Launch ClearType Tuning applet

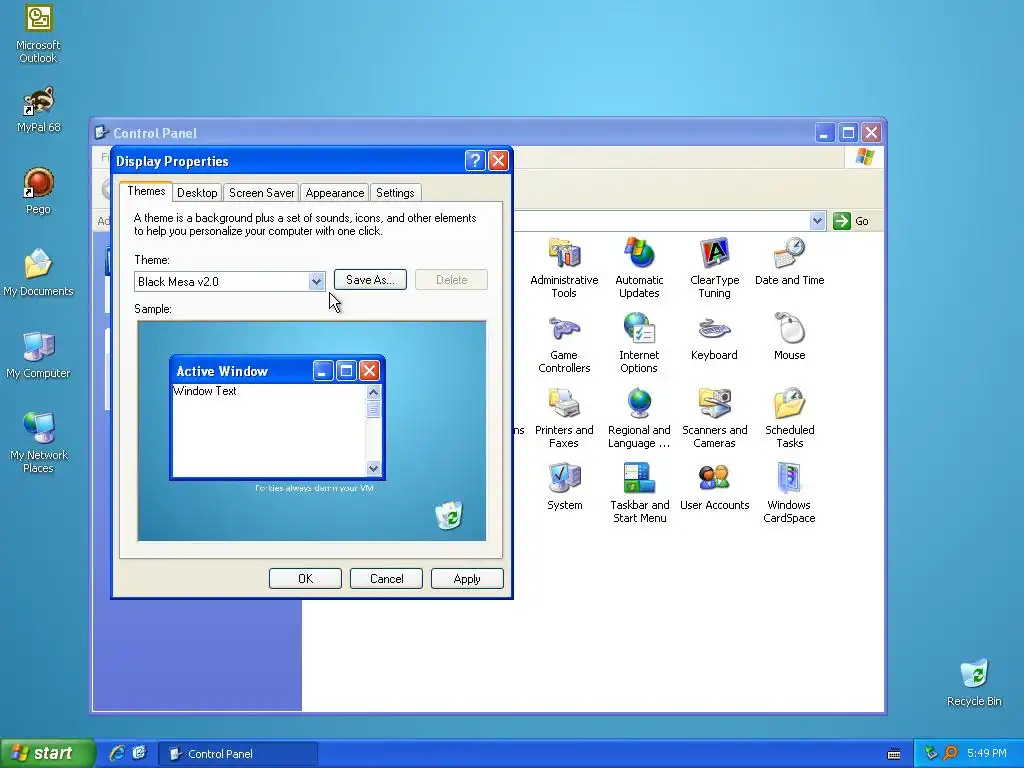[x=714, y=268]
